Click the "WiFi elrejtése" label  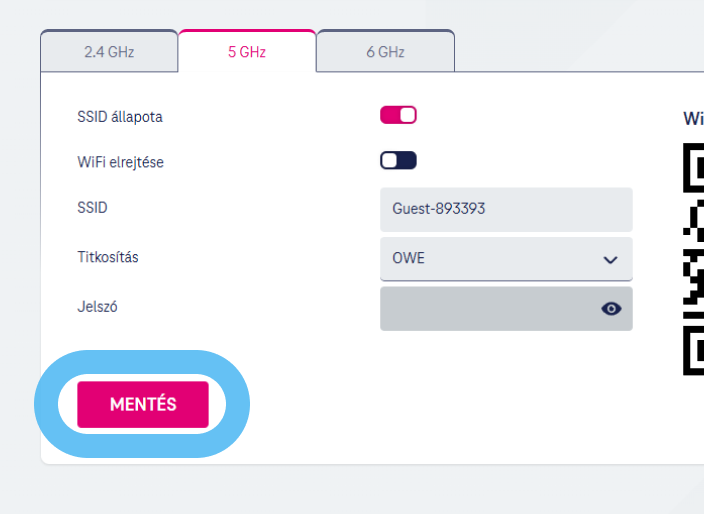tap(120, 162)
